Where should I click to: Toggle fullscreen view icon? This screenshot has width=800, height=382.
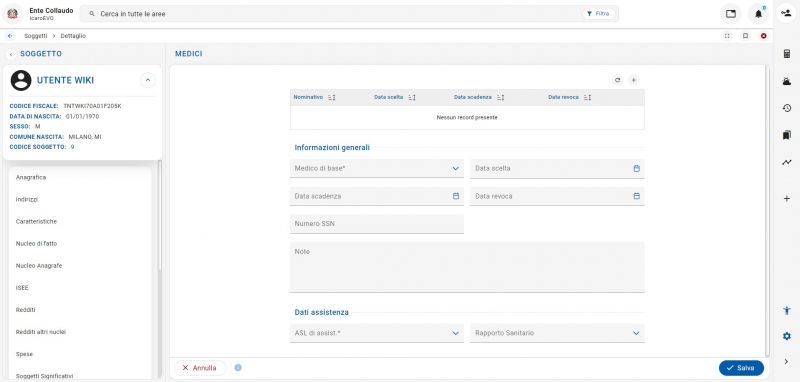[x=727, y=36]
